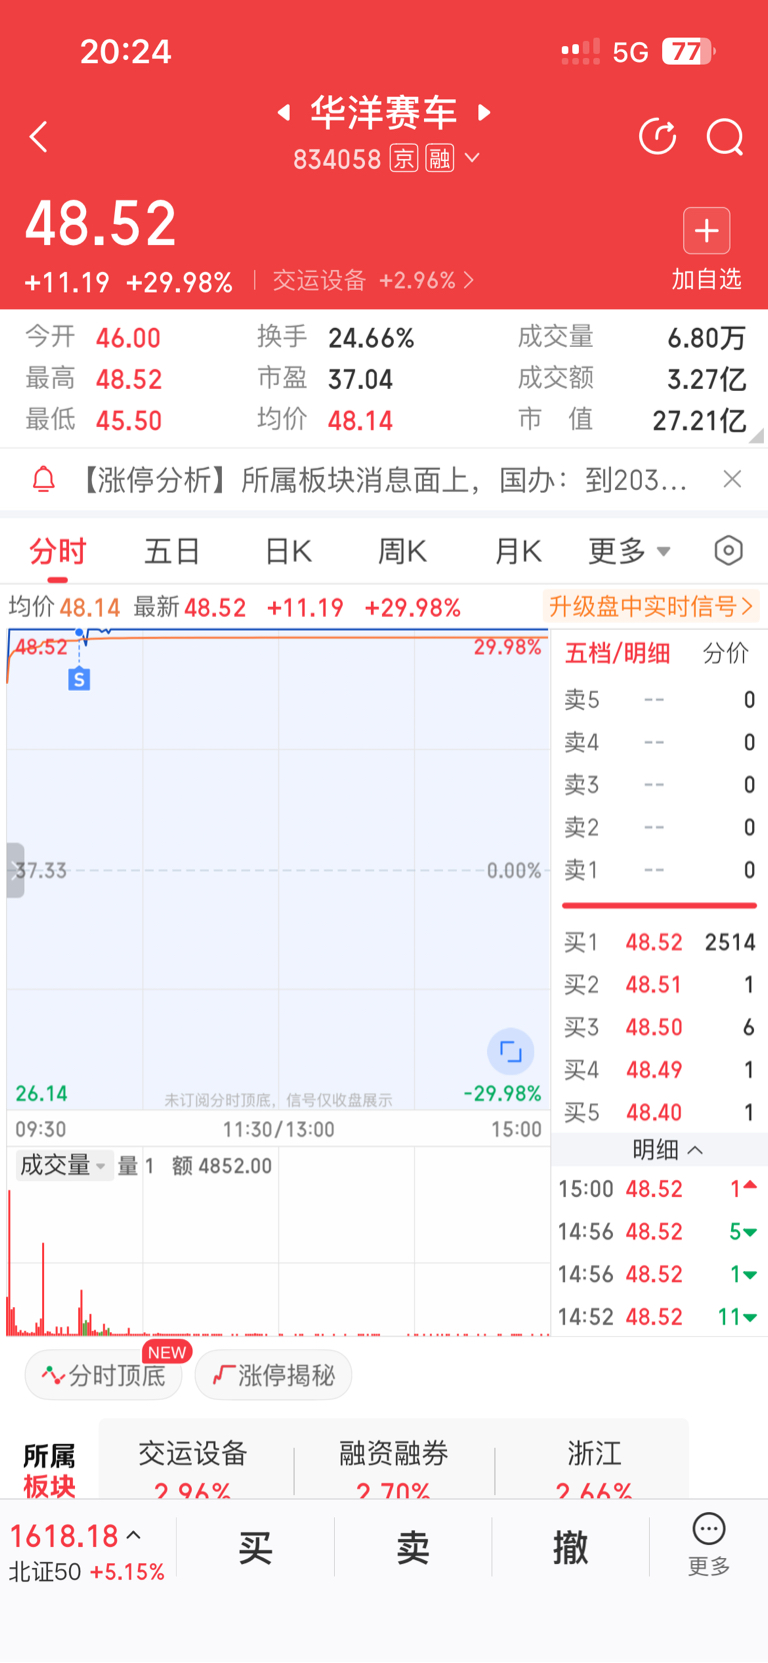Open the 更多 chart period dropdown

point(629,551)
